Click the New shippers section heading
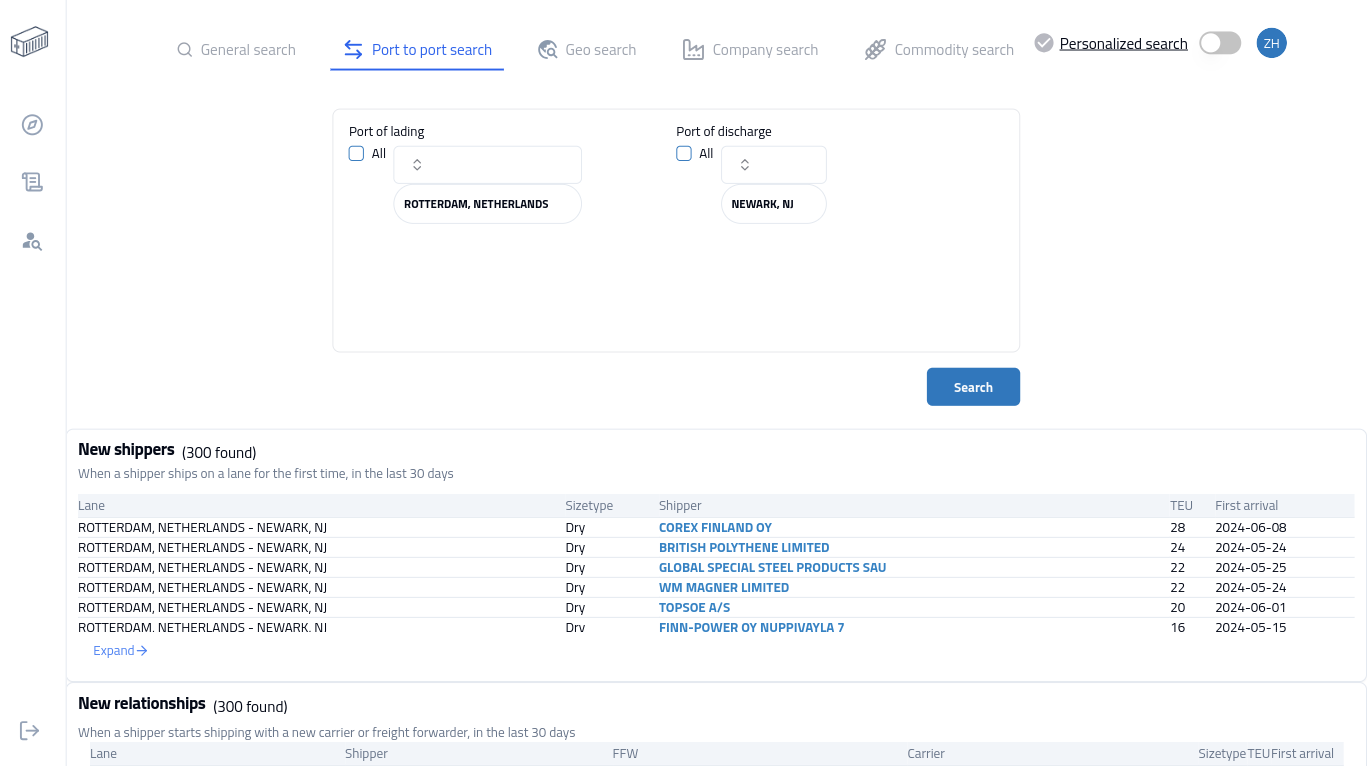The height and width of the screenshot is (766, 1367). (126, 450)
